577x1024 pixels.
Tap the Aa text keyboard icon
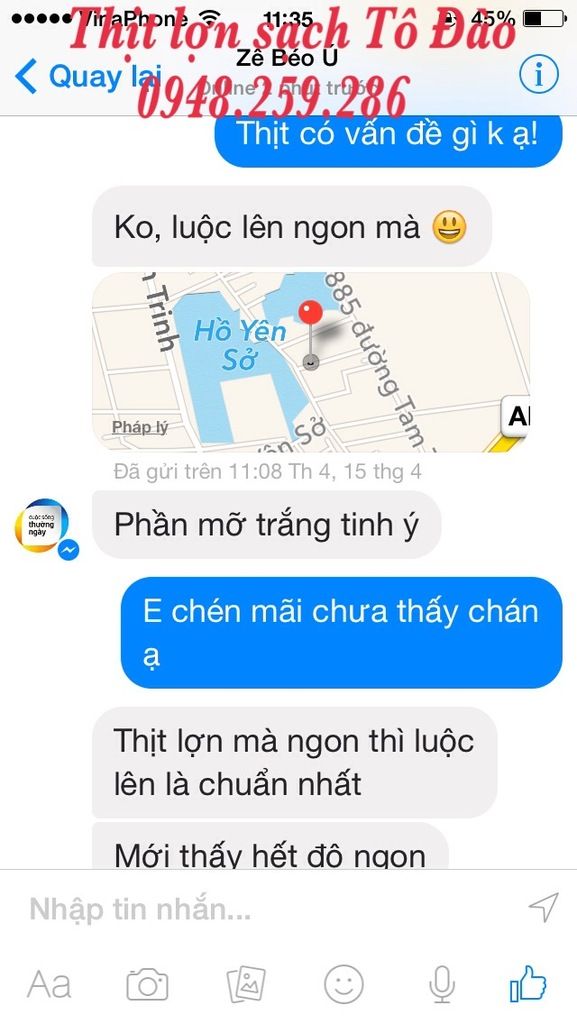click(x=50, y=985)
